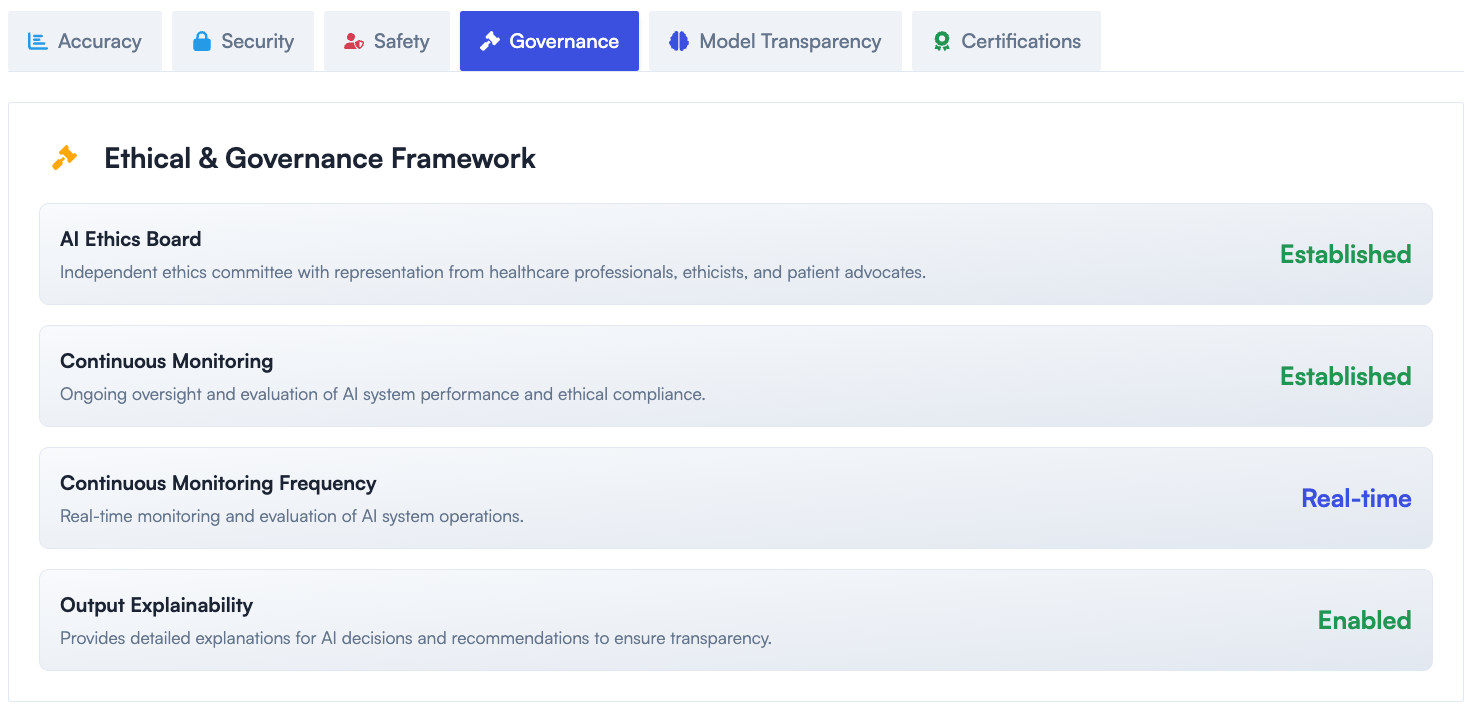Select the Continuous Monitoring Frequency title
This screenshot has width=1474, height=710.
point(218,483)
